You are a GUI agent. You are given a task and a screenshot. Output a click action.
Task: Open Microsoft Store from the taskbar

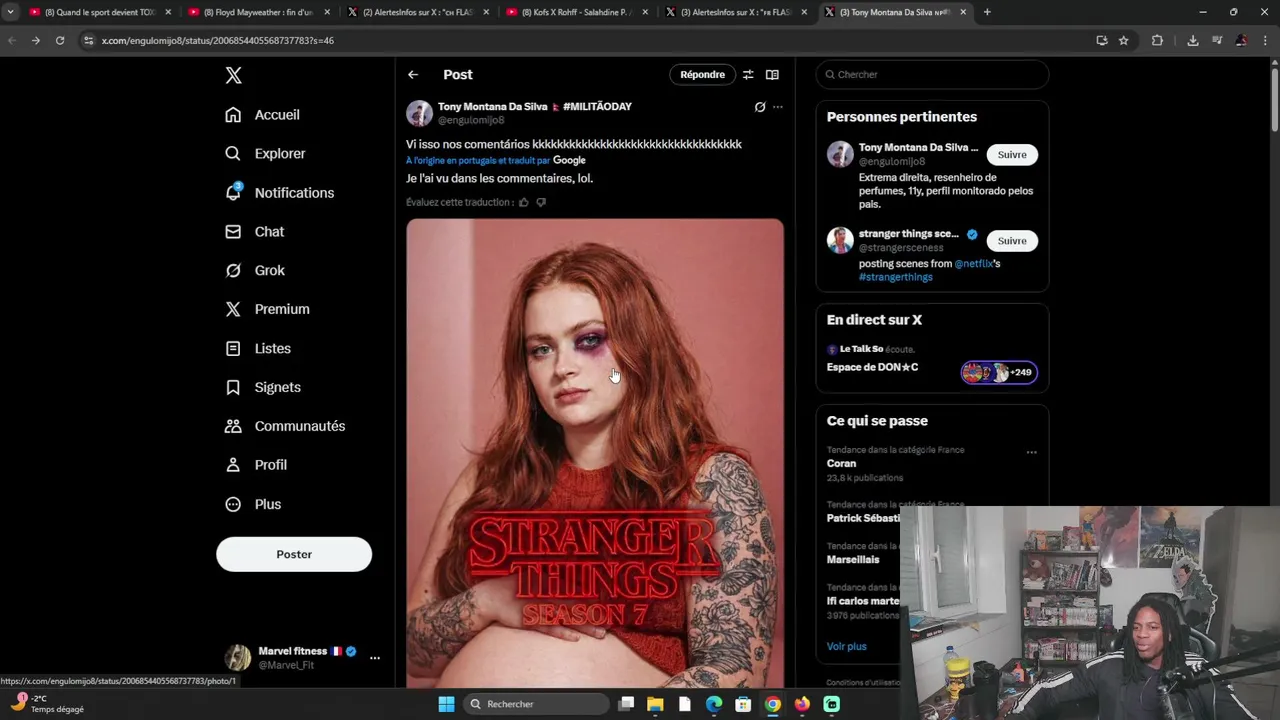pyautogui.click(x=743, y=704)
